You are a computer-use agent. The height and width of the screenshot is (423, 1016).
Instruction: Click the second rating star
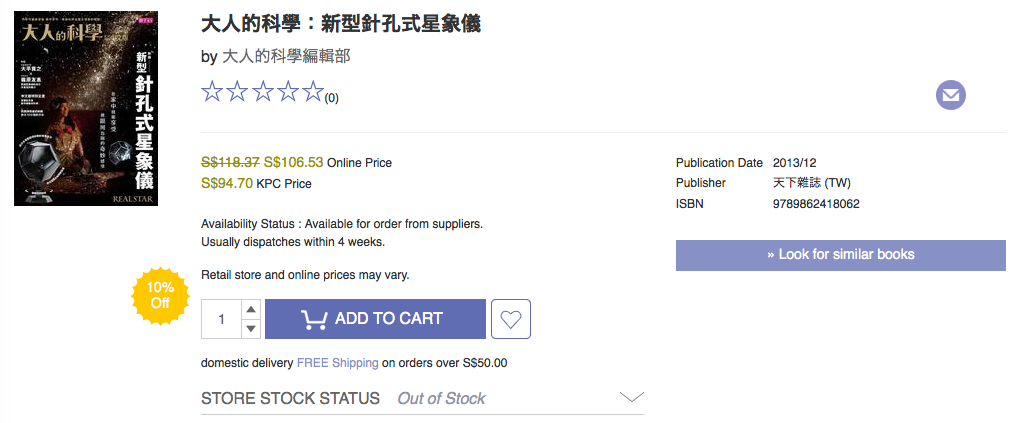click(237, 93)
